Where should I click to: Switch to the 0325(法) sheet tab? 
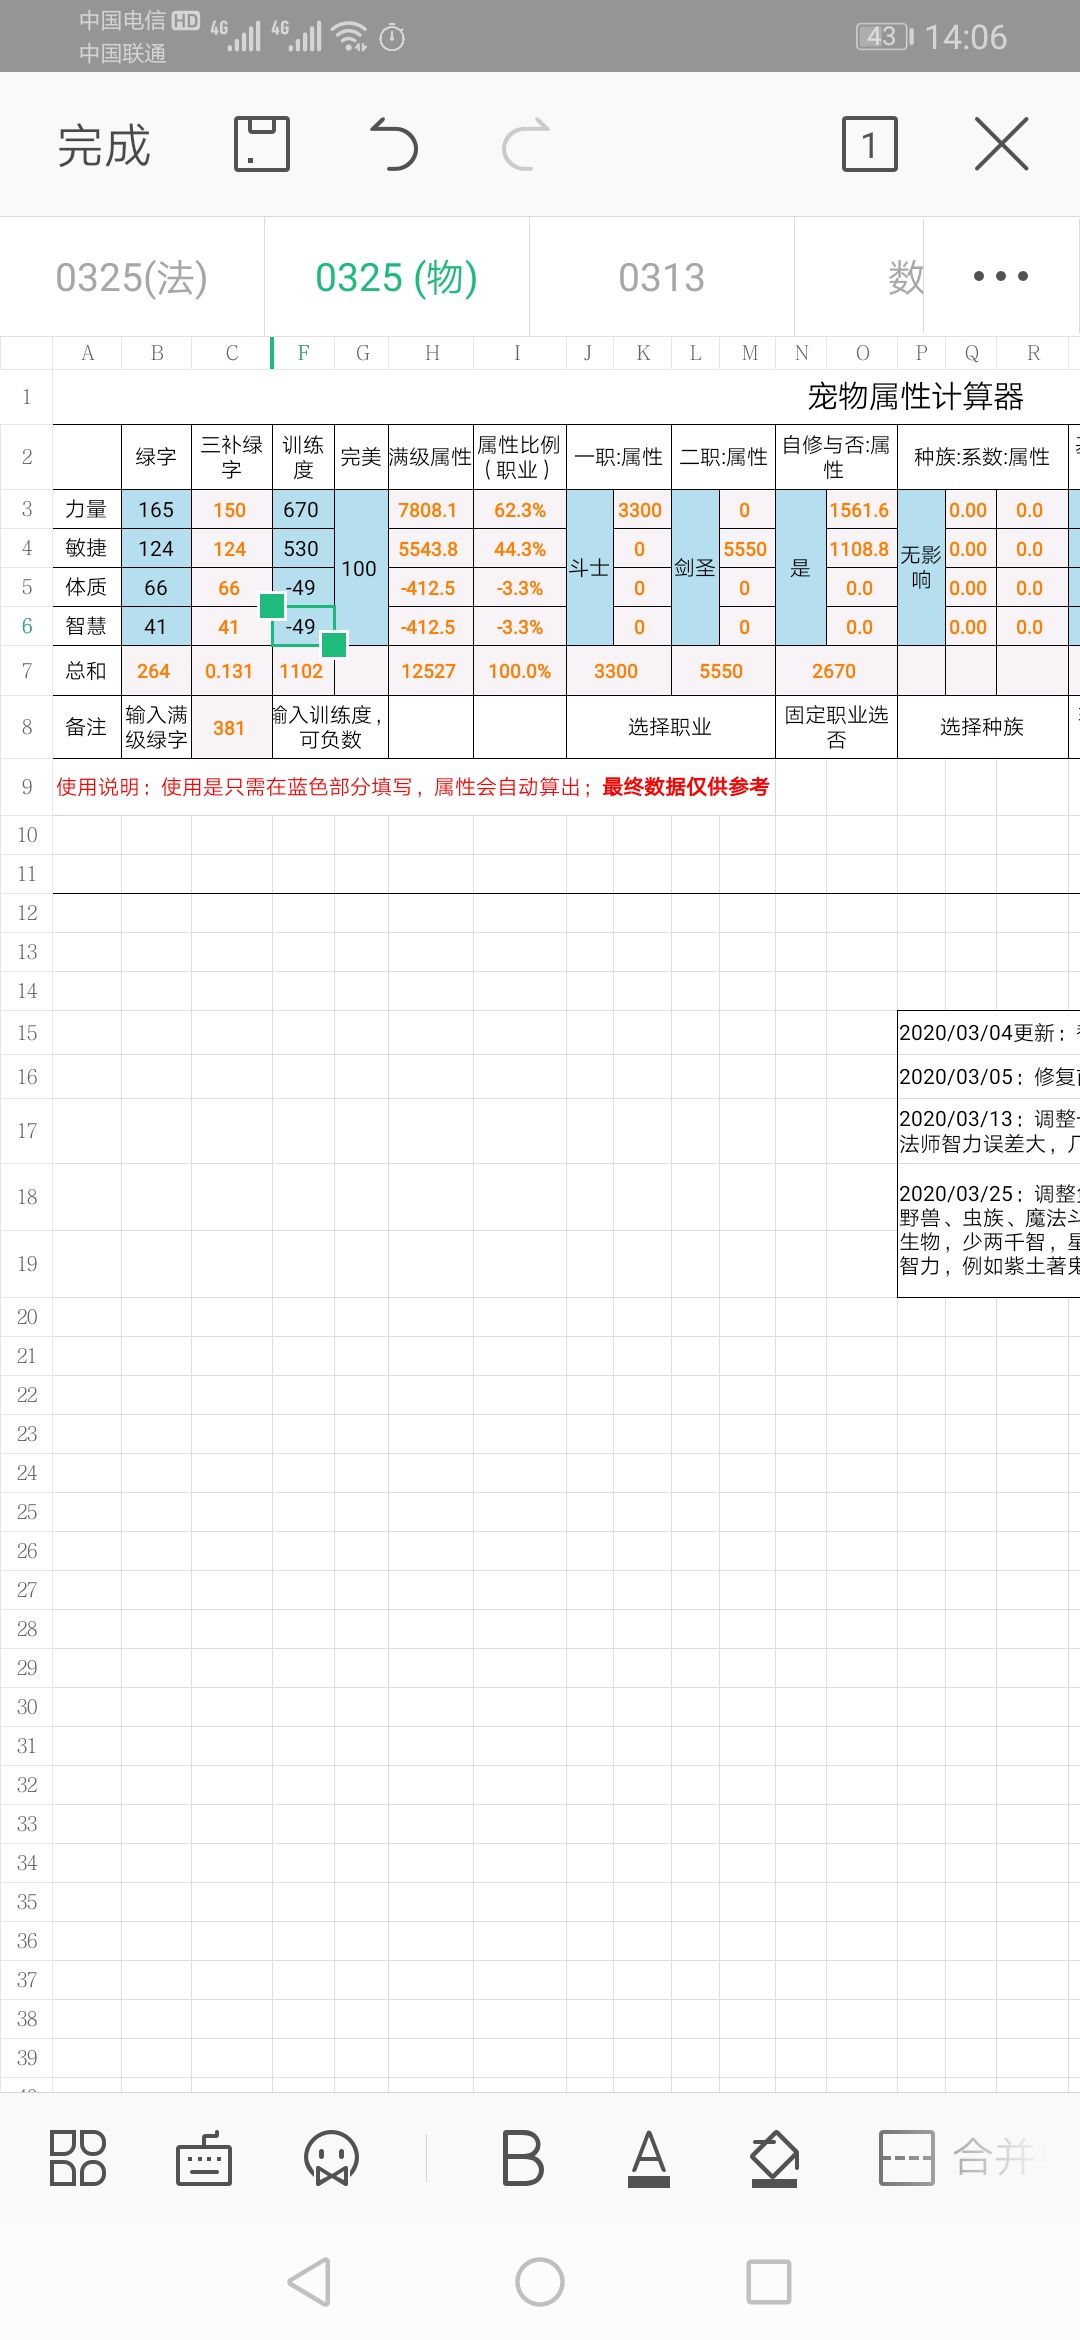pos(132,277)
